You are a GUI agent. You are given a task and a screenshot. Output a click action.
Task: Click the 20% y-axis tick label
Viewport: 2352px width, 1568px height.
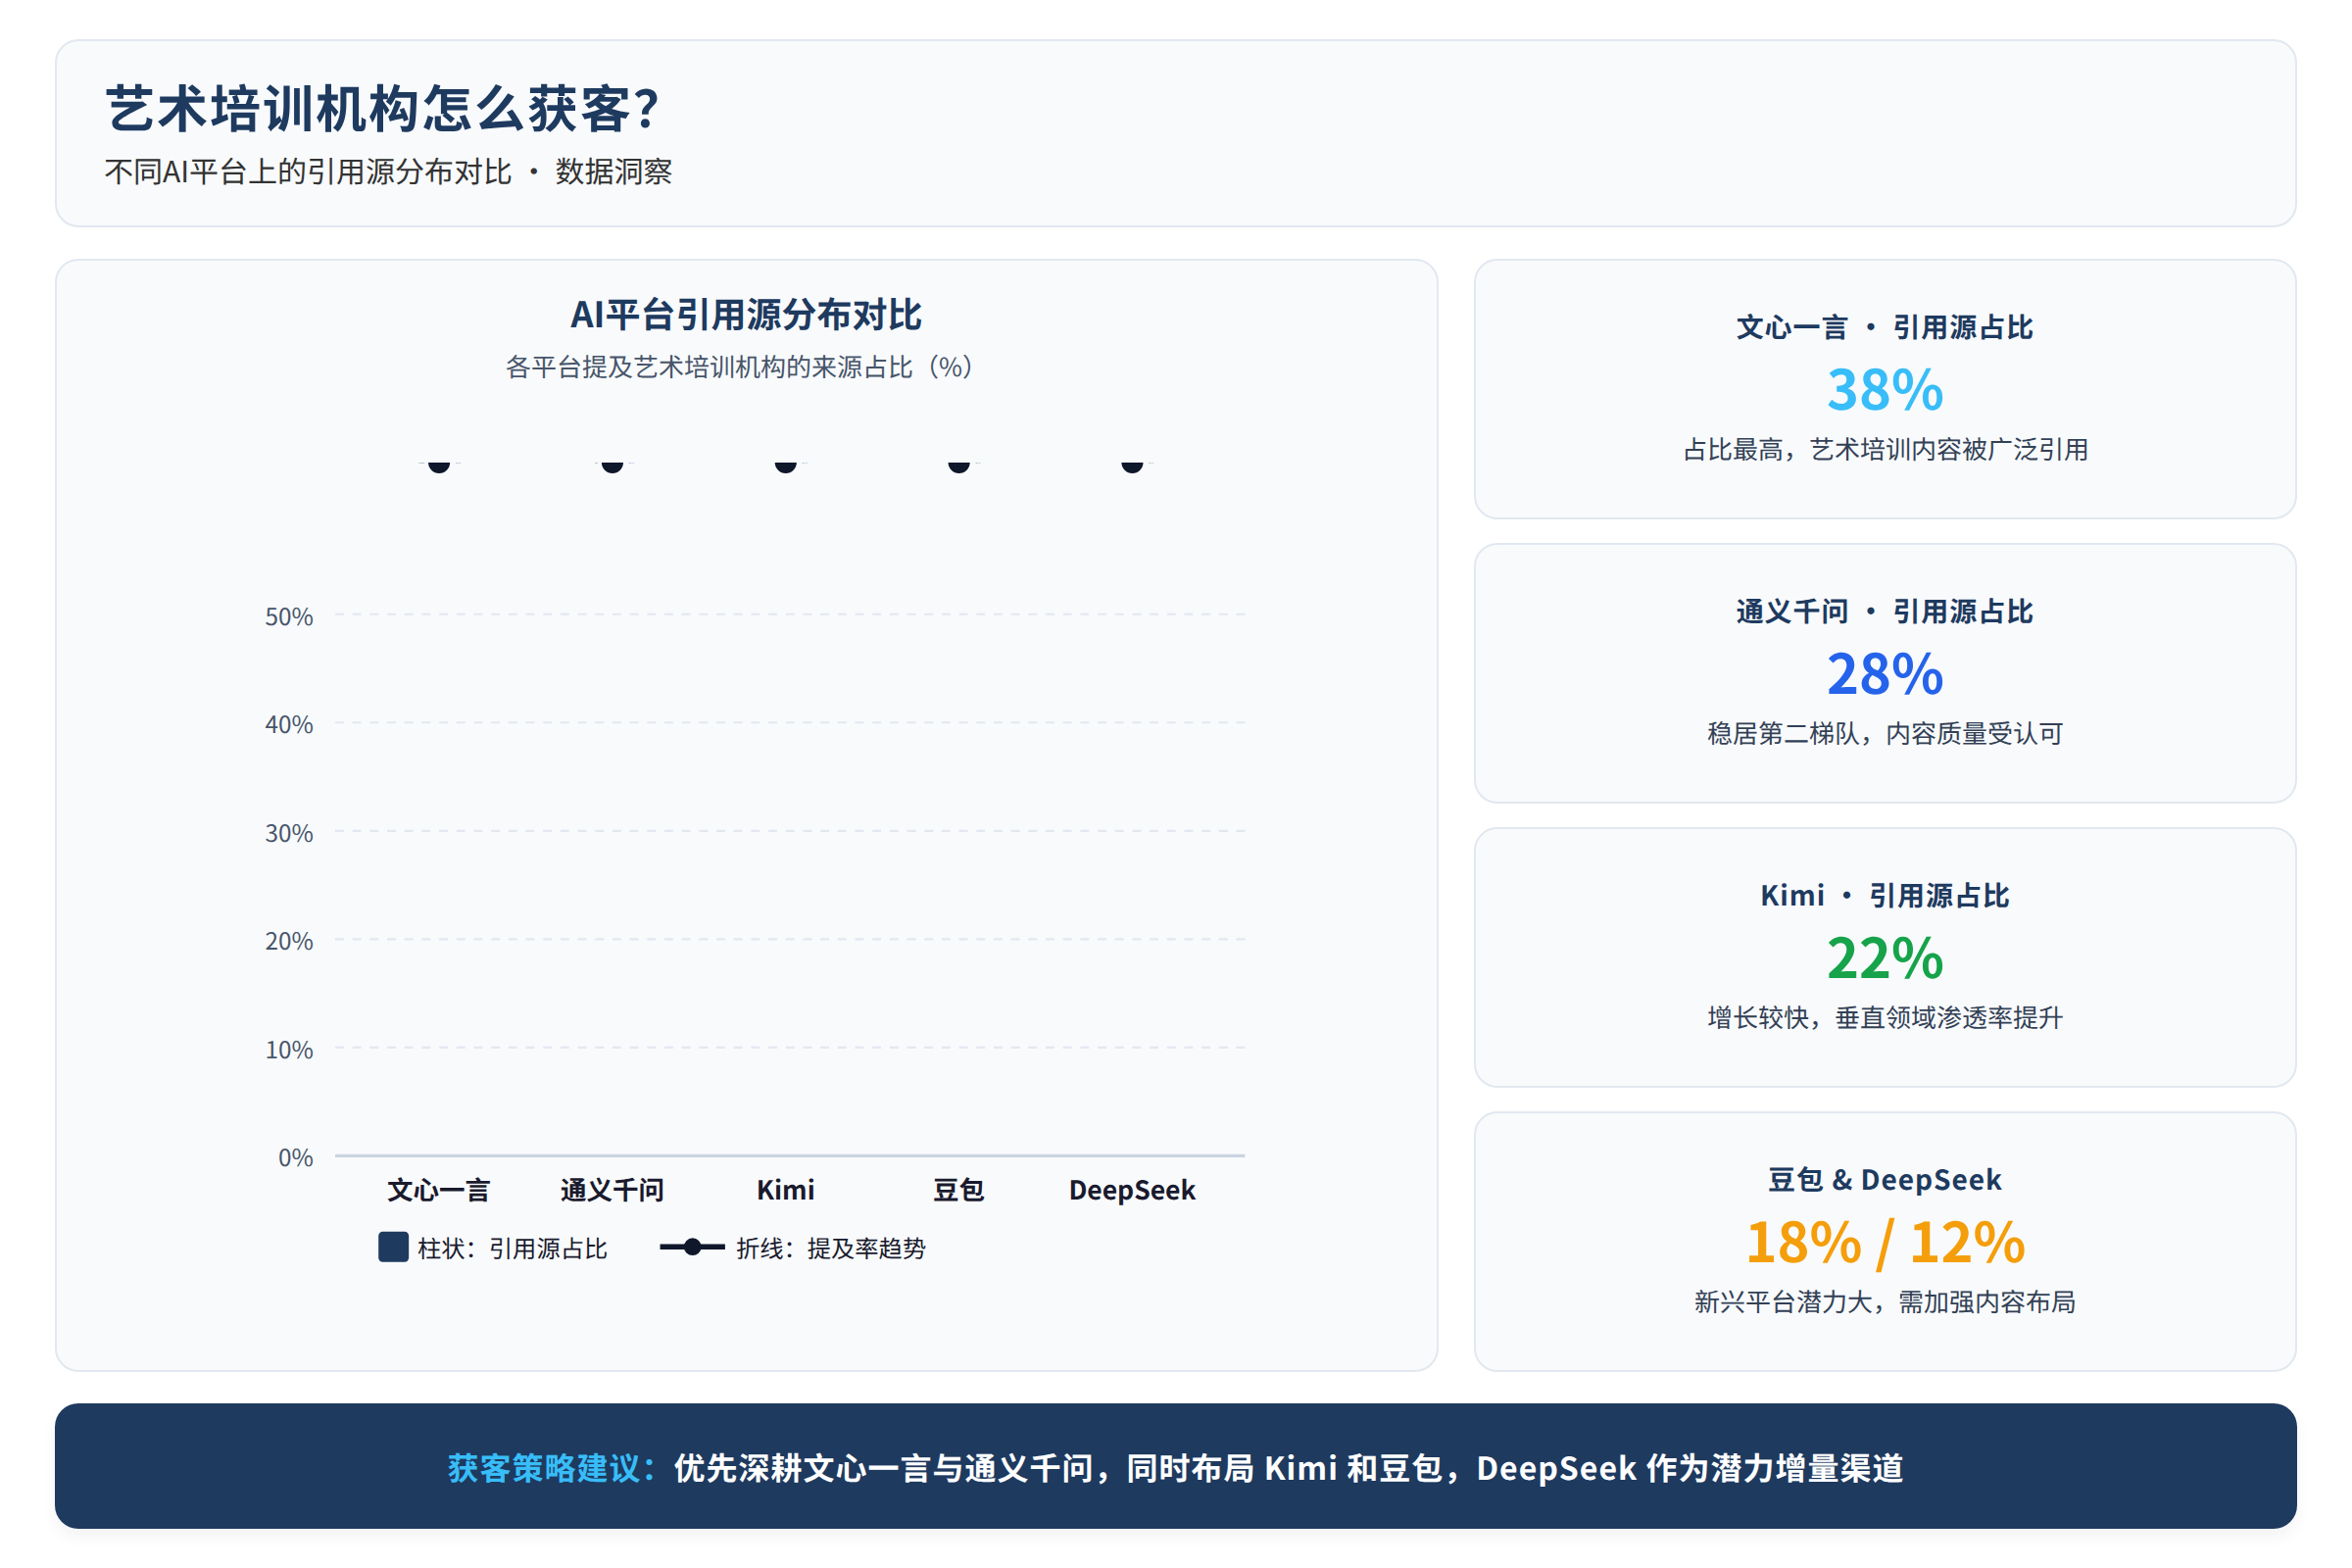click(289, 941)
